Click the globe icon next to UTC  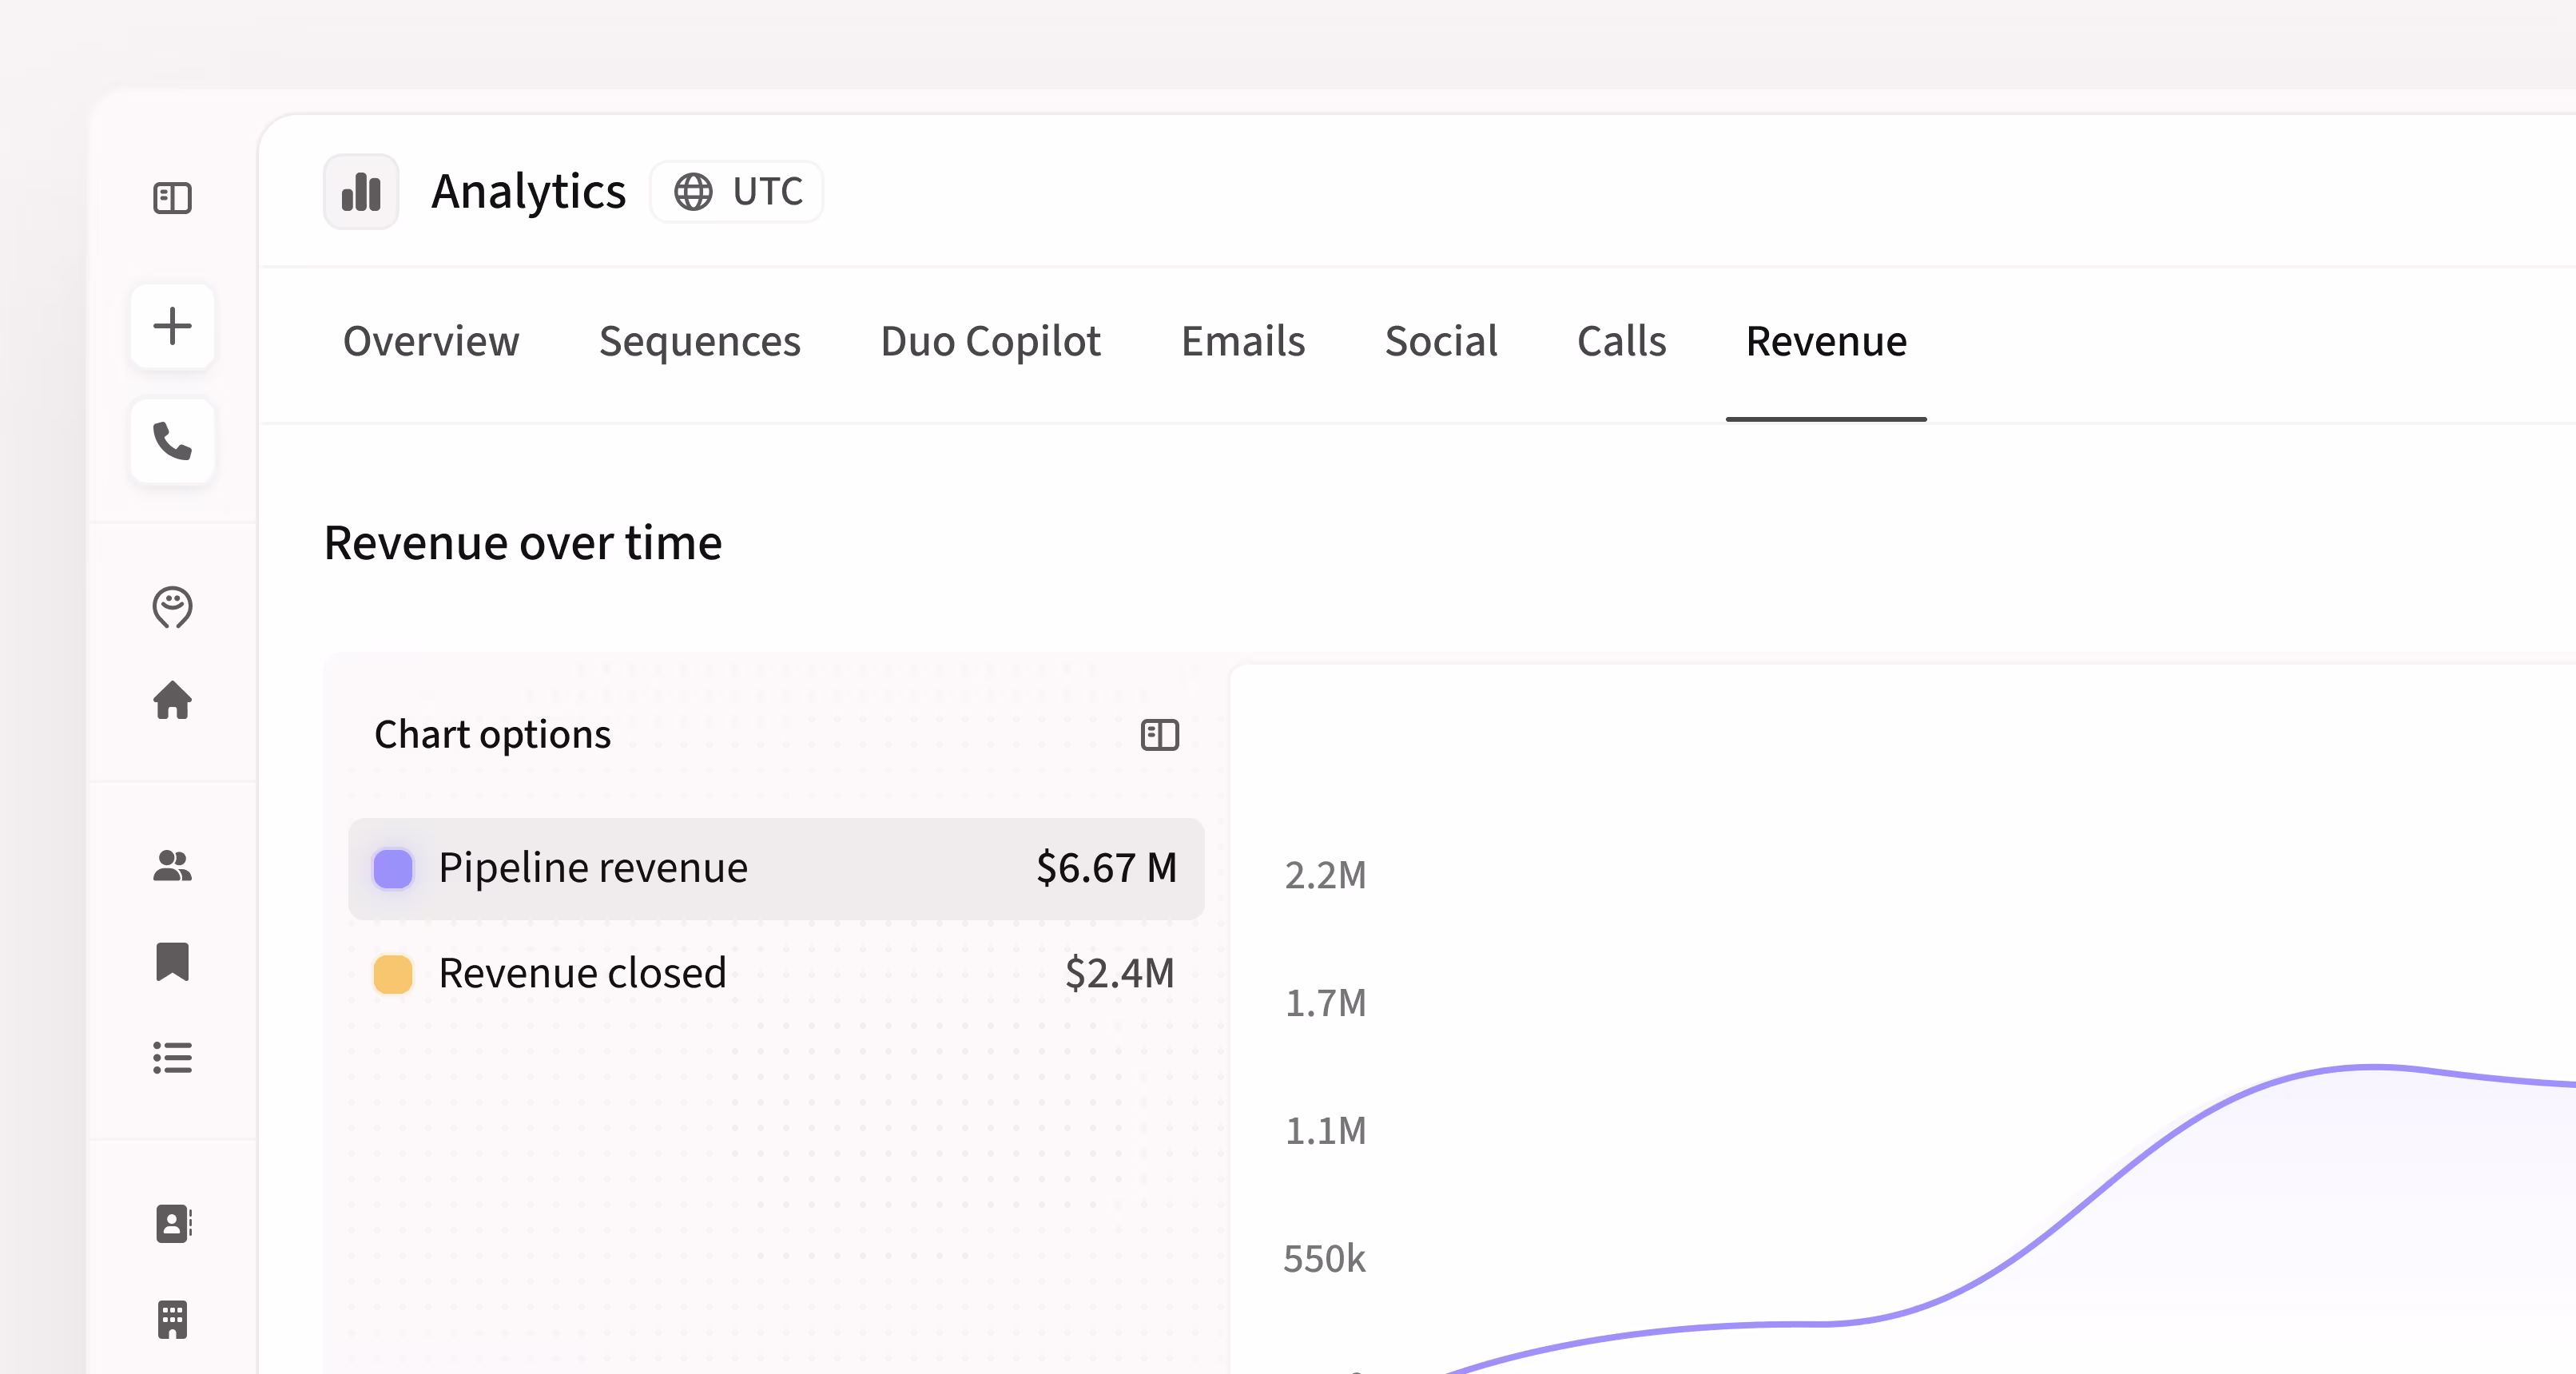693,191
